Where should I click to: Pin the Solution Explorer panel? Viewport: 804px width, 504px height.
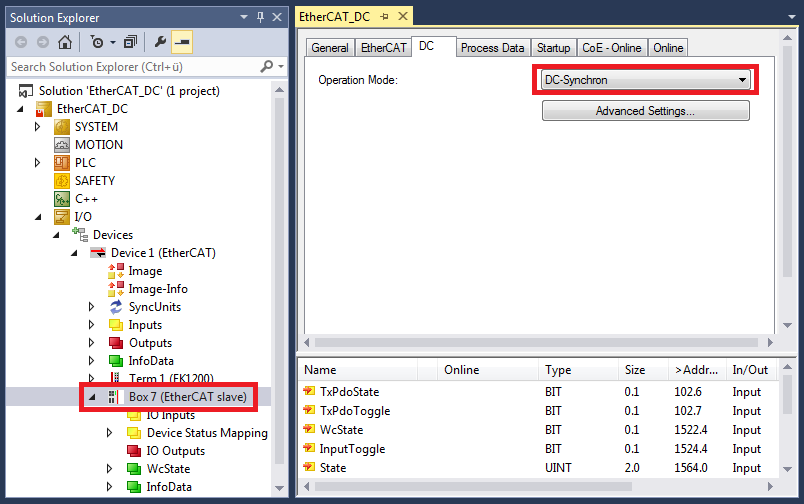click(x=260, y=17)
